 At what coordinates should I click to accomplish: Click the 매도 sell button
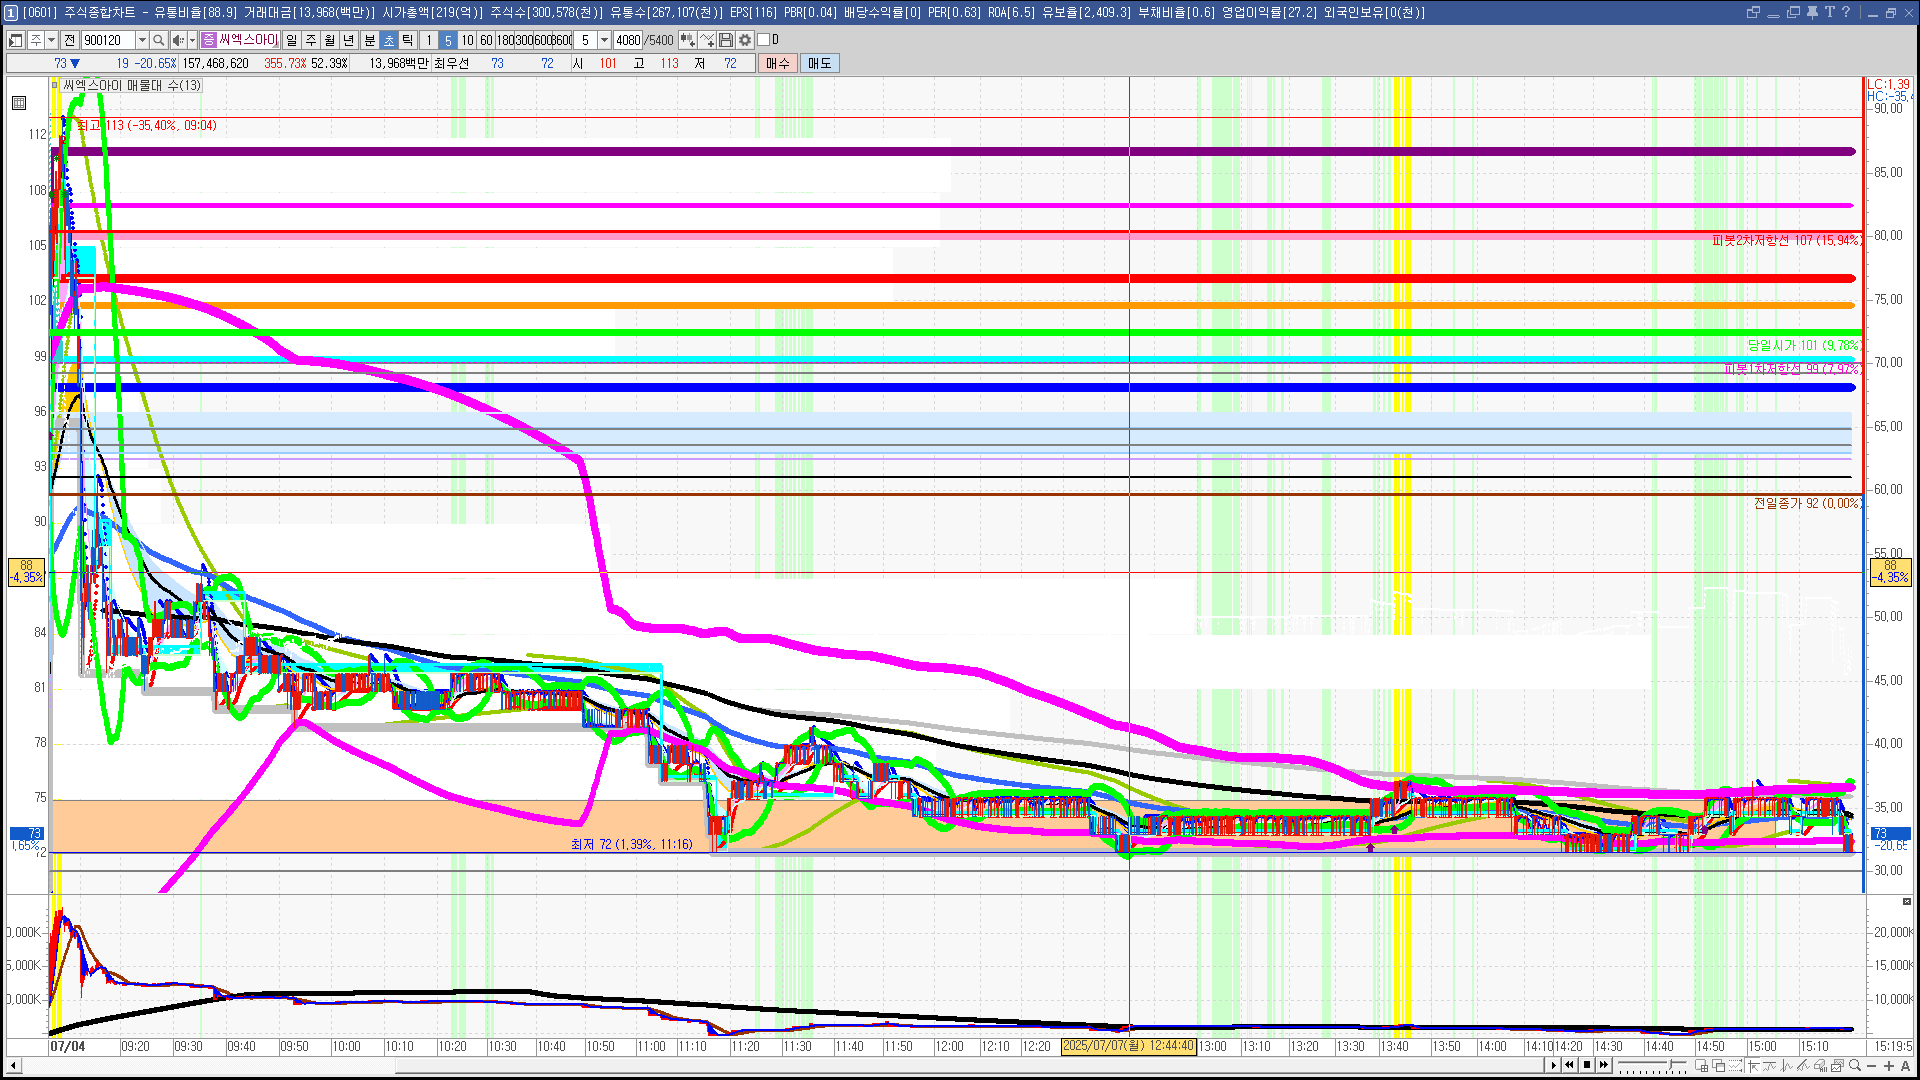(820, 63)
